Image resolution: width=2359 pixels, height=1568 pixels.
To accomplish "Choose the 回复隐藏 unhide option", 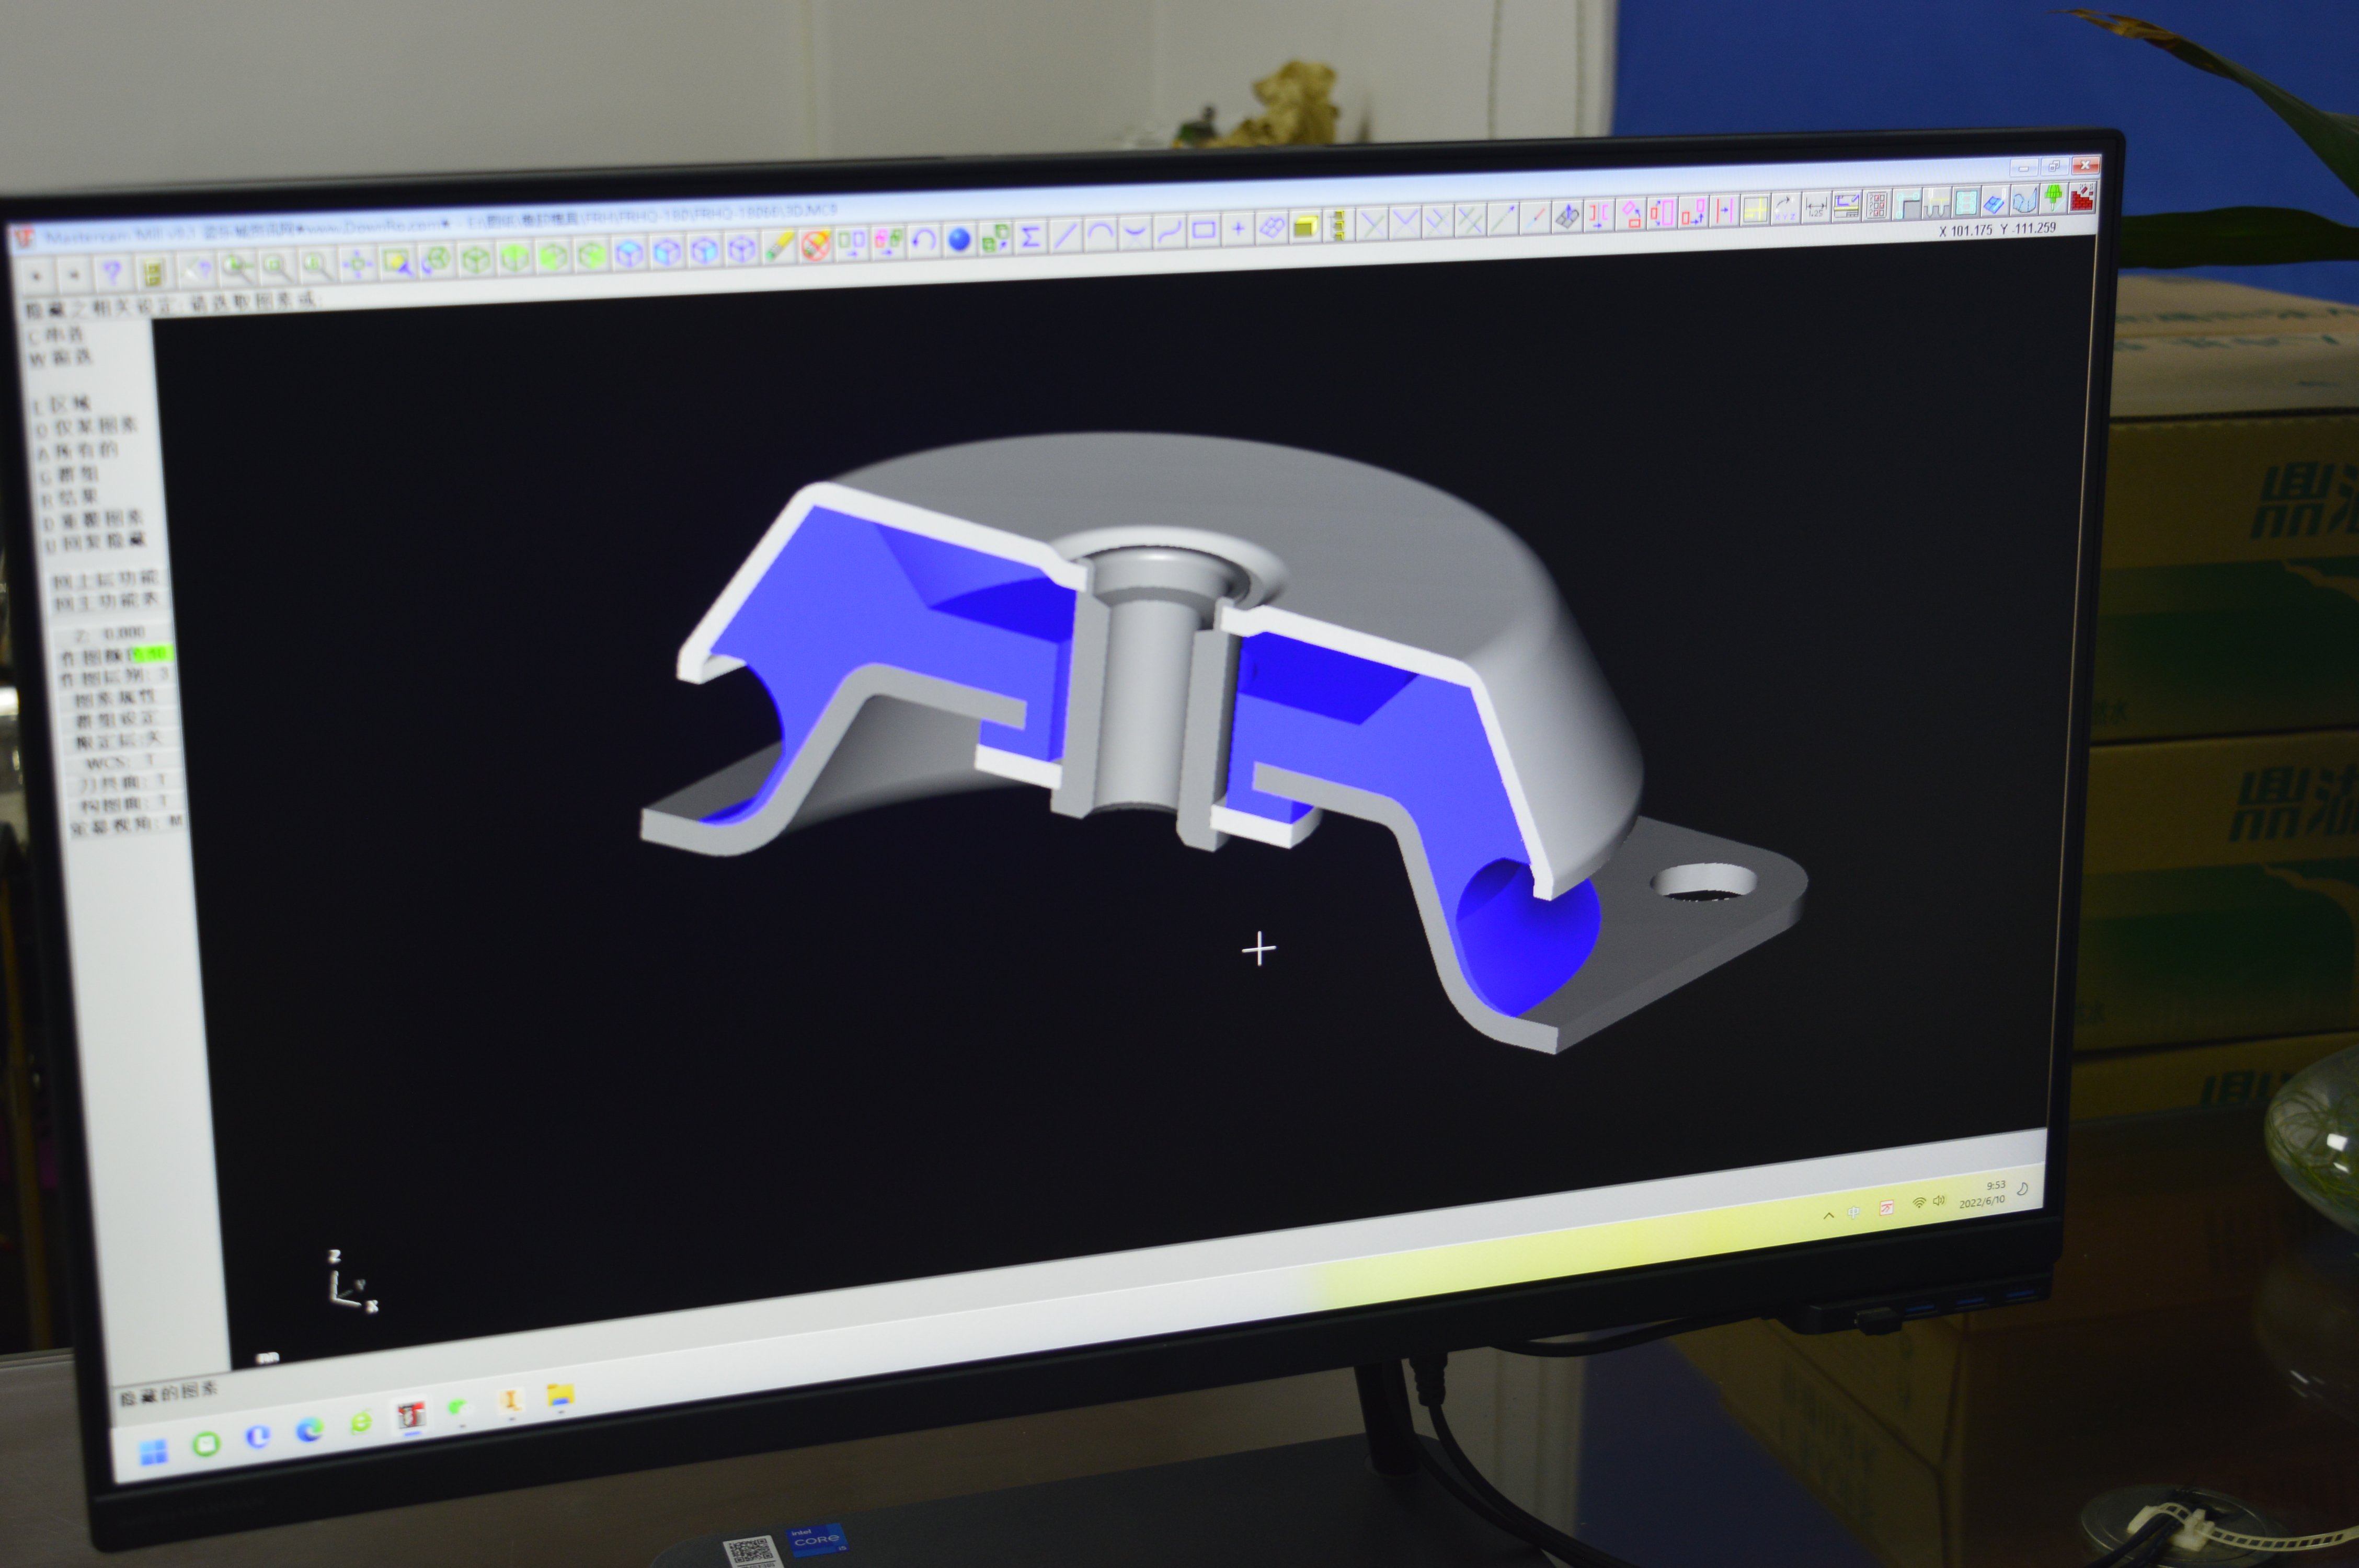I will click(95, 541).
